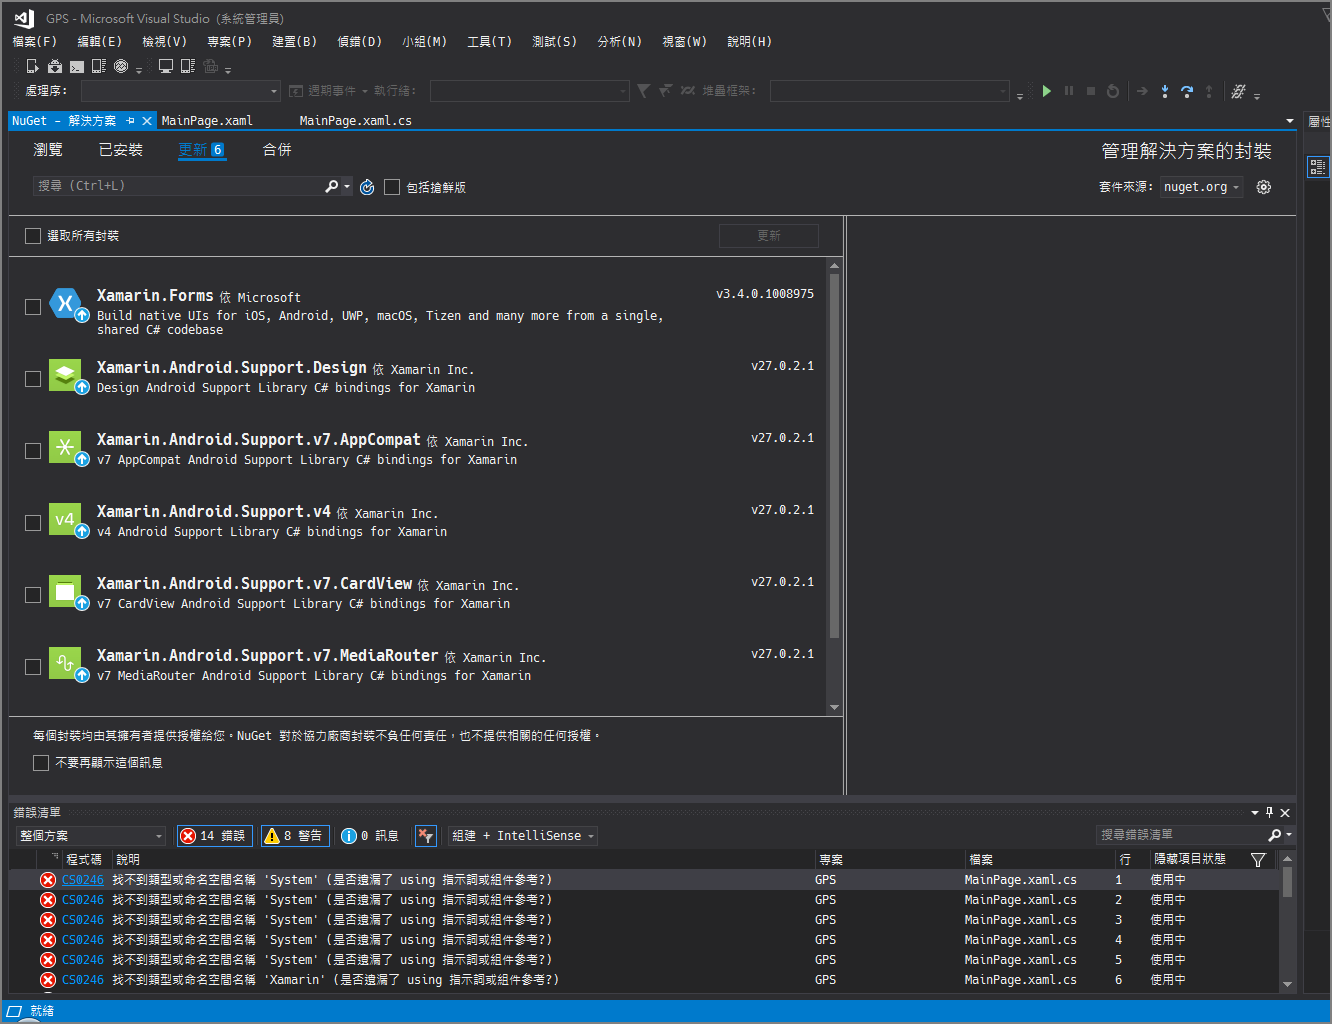Expand the Build + IntelliSense dropdown
This screenshot has height=1024, width=1332.
point(523,836)
